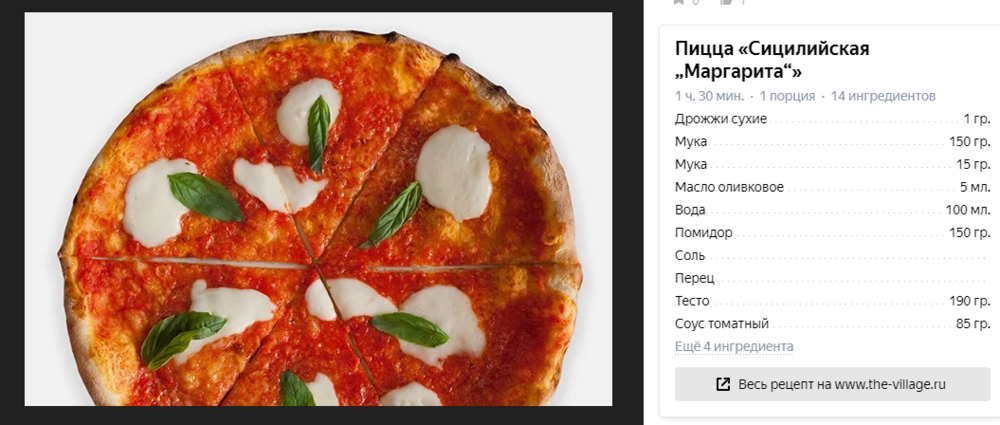Select the "Тесто" 190 гр. ingredient row
Viewport: 1000px width, 425px height.
832,301
